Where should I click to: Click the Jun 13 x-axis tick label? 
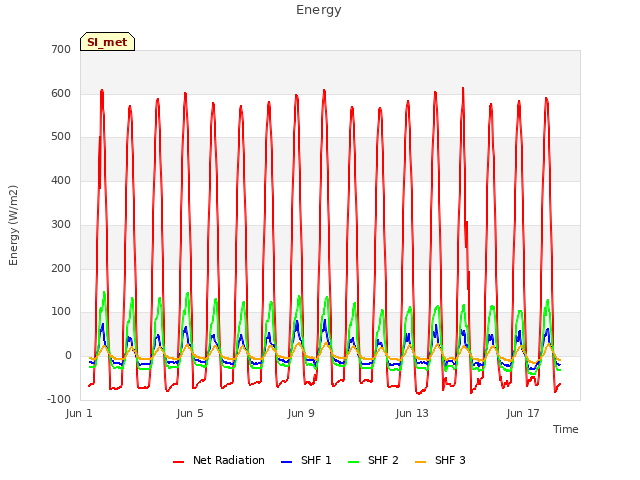click(412, 413)
